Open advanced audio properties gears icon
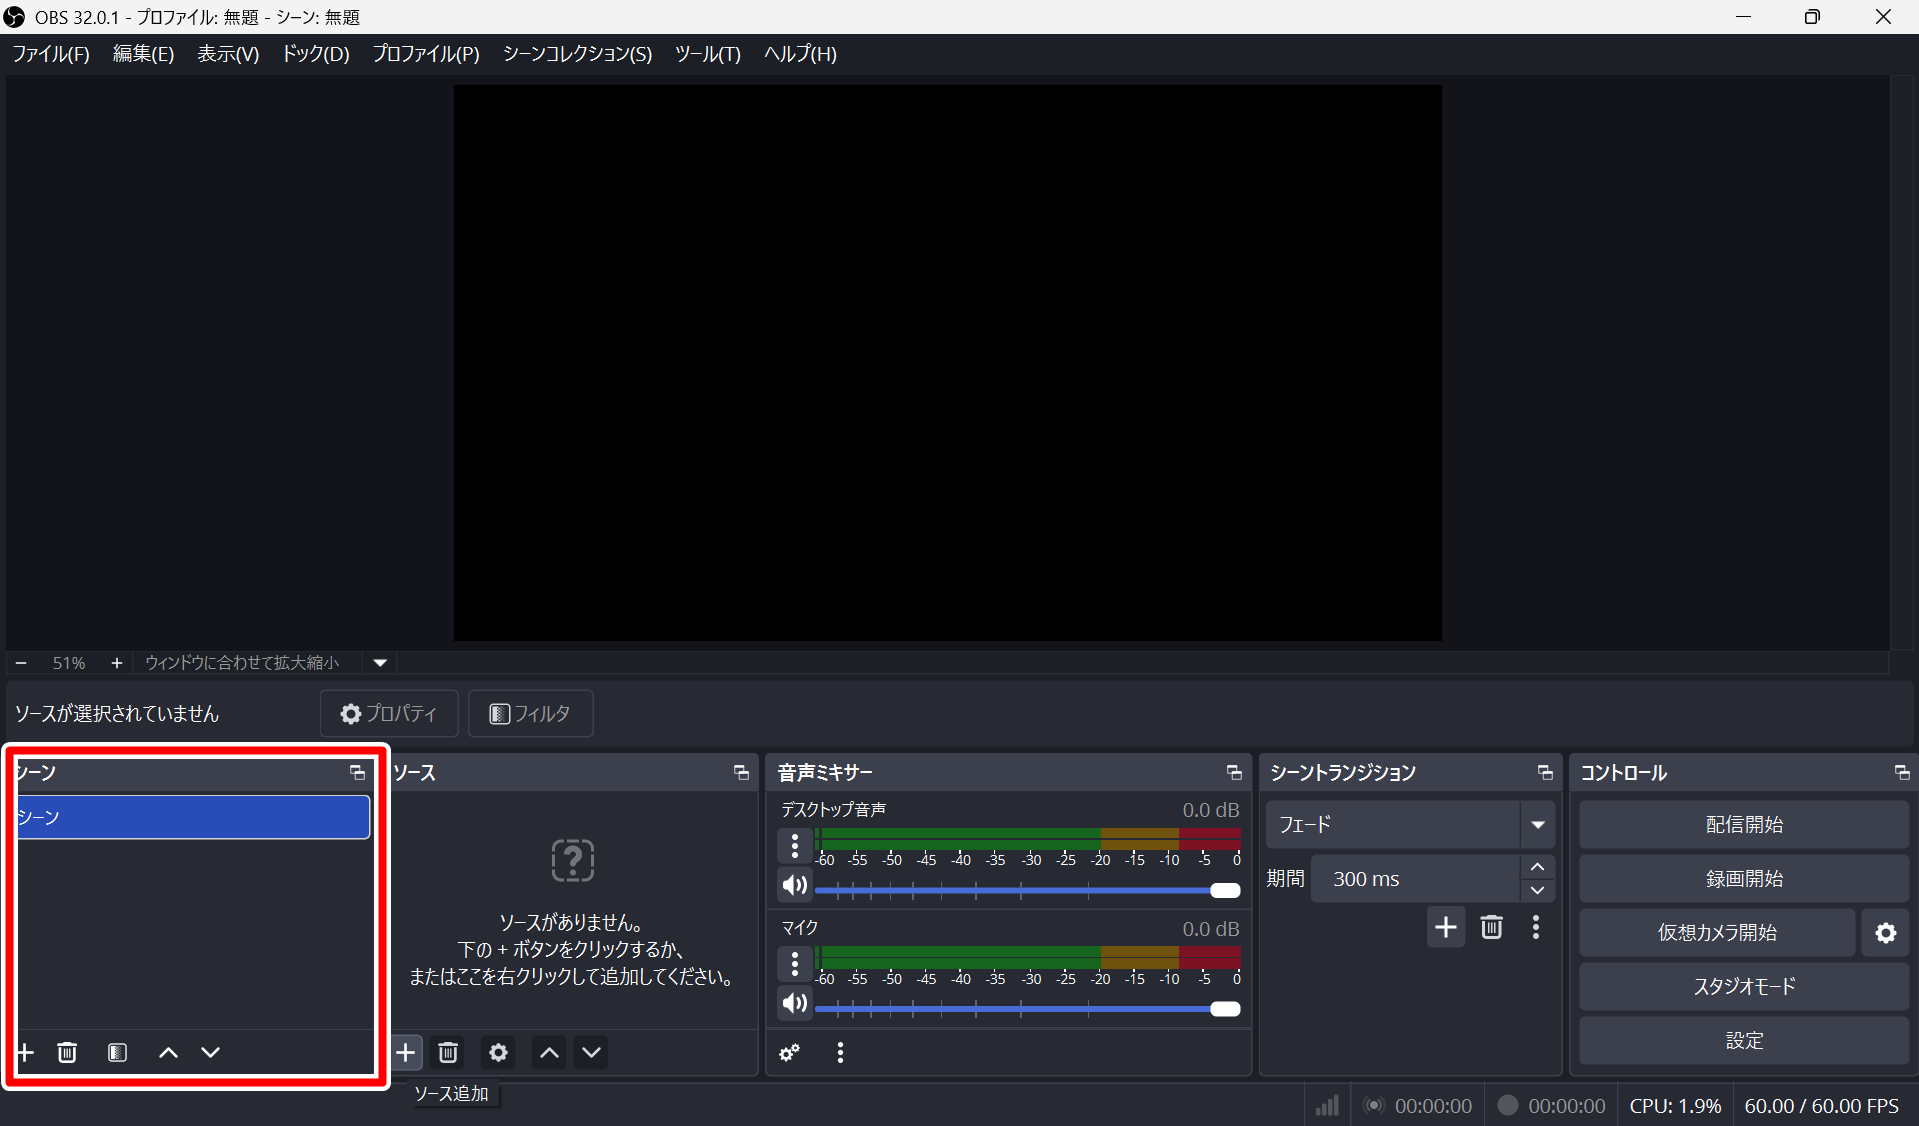This screenshot has height=1126, width=1919. 790,1052
